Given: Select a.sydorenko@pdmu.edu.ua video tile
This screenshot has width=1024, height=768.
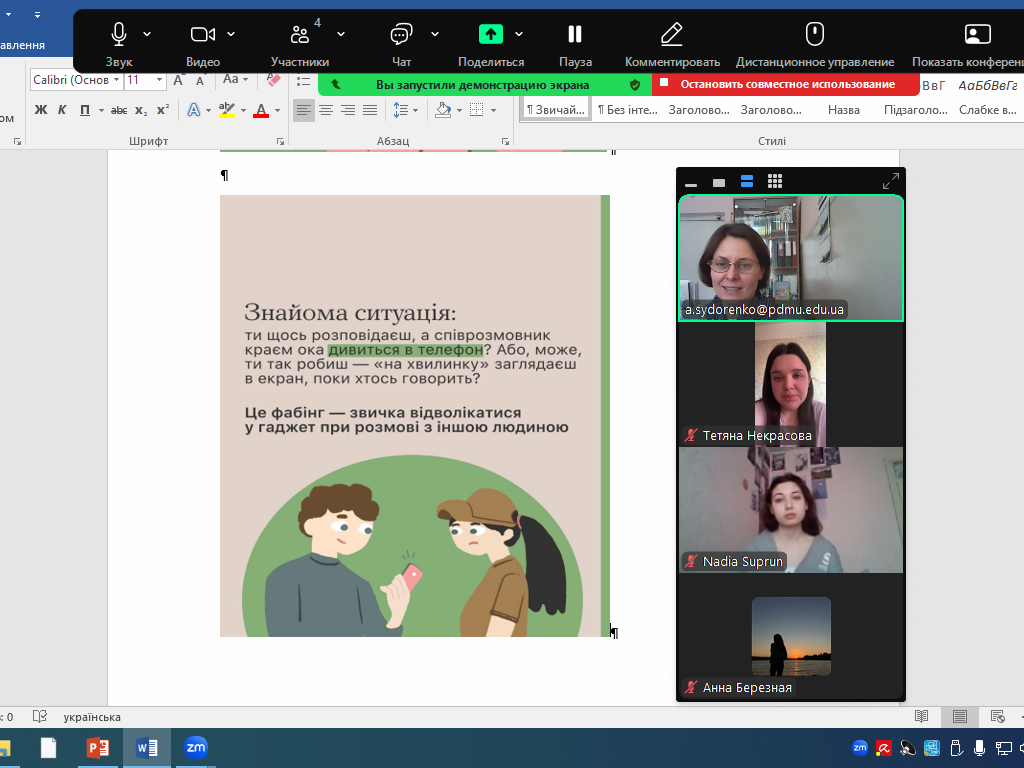Looking at the screenshot, I should 791,259.
